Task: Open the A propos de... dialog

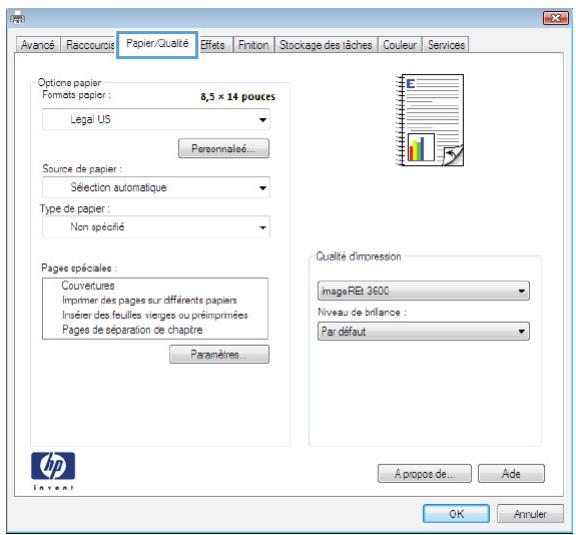Action: (x=425, y=473)
